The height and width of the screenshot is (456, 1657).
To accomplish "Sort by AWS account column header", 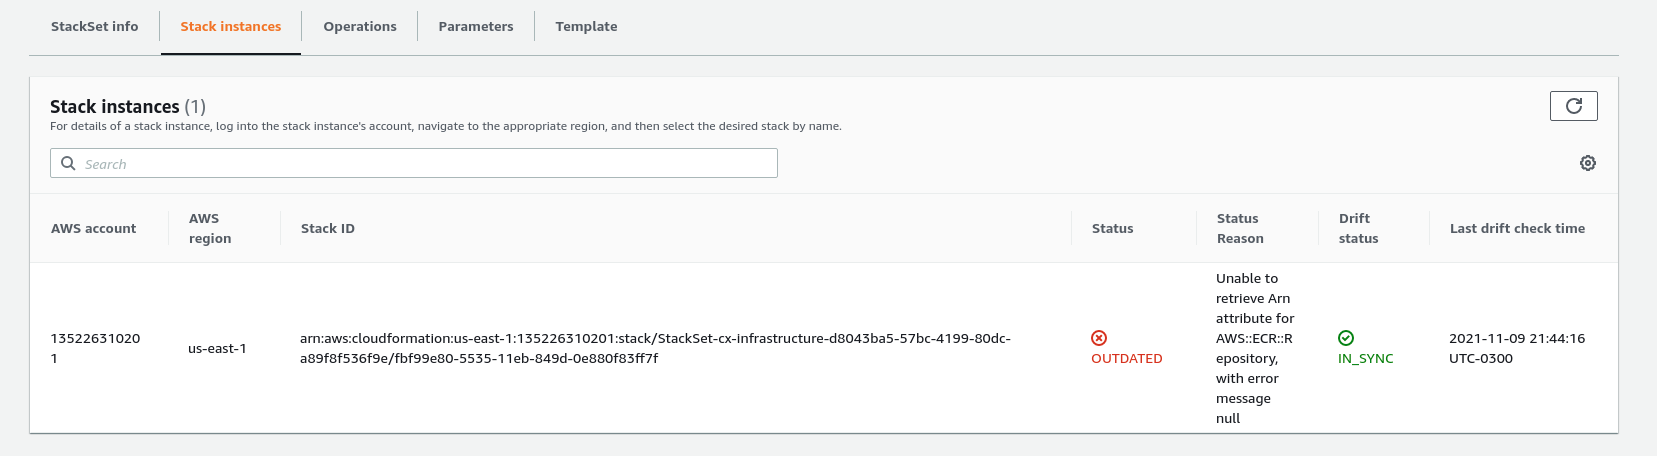I will pyautogui.click(x=93, y=228).
